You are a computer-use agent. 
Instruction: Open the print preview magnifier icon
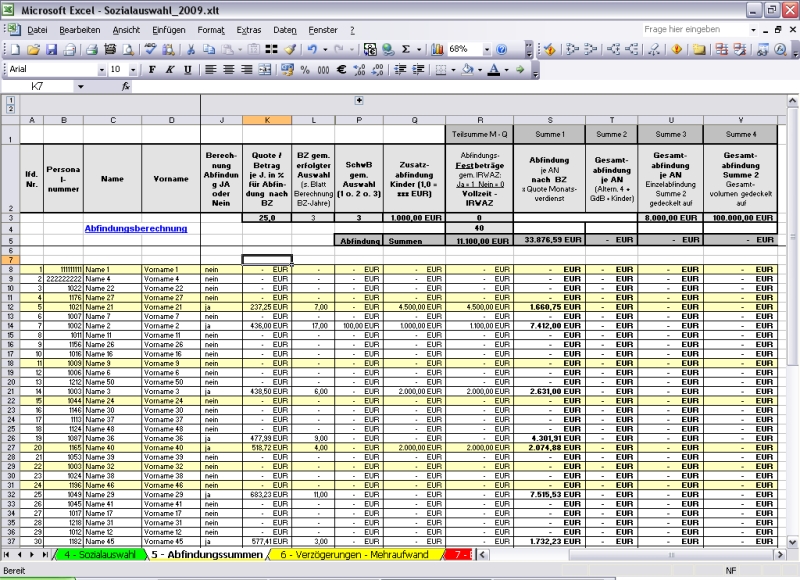point(129,49)
